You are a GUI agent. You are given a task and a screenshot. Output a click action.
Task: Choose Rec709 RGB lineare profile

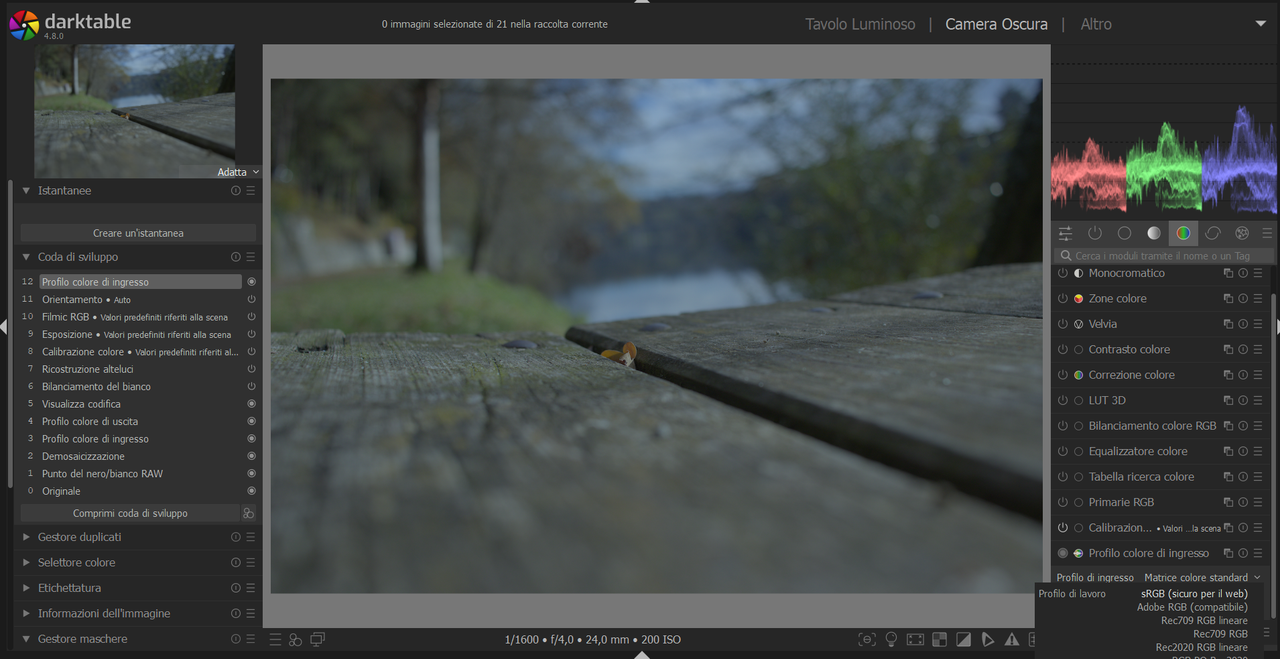(1204, 620)
